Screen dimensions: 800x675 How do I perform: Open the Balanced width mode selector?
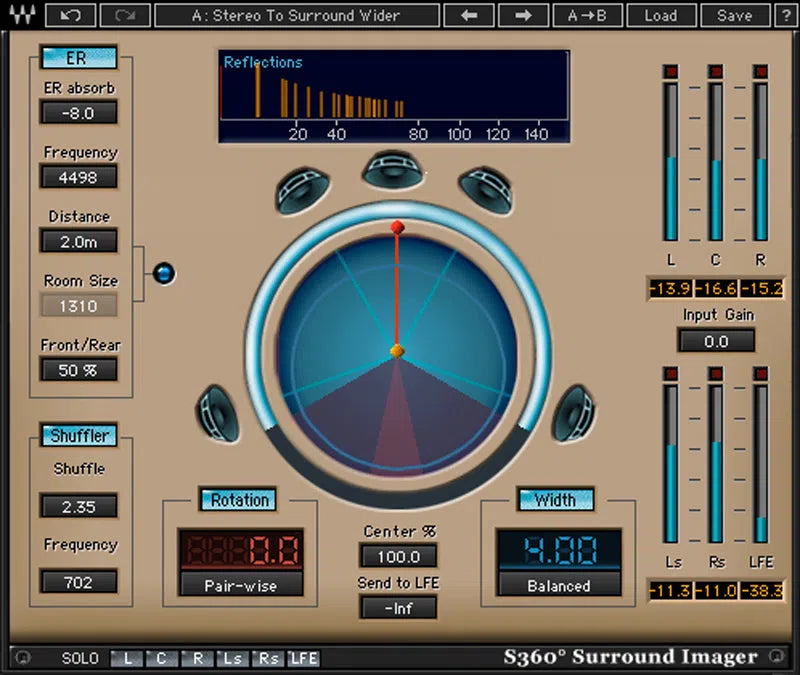(x=558, y=587)
